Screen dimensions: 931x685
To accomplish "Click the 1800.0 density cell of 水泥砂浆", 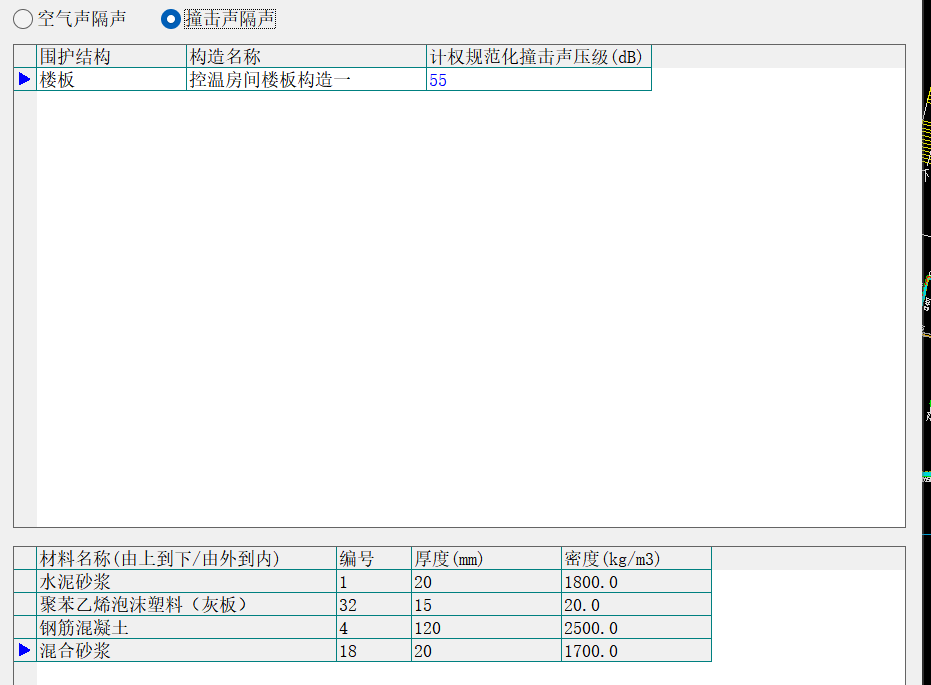I will [636, 582].
